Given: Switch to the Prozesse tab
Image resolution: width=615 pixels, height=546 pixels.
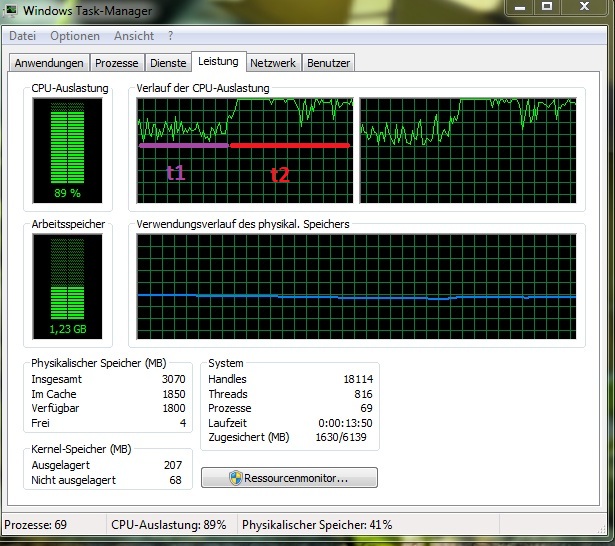Looking at the screenshot, I should [117, 63].
